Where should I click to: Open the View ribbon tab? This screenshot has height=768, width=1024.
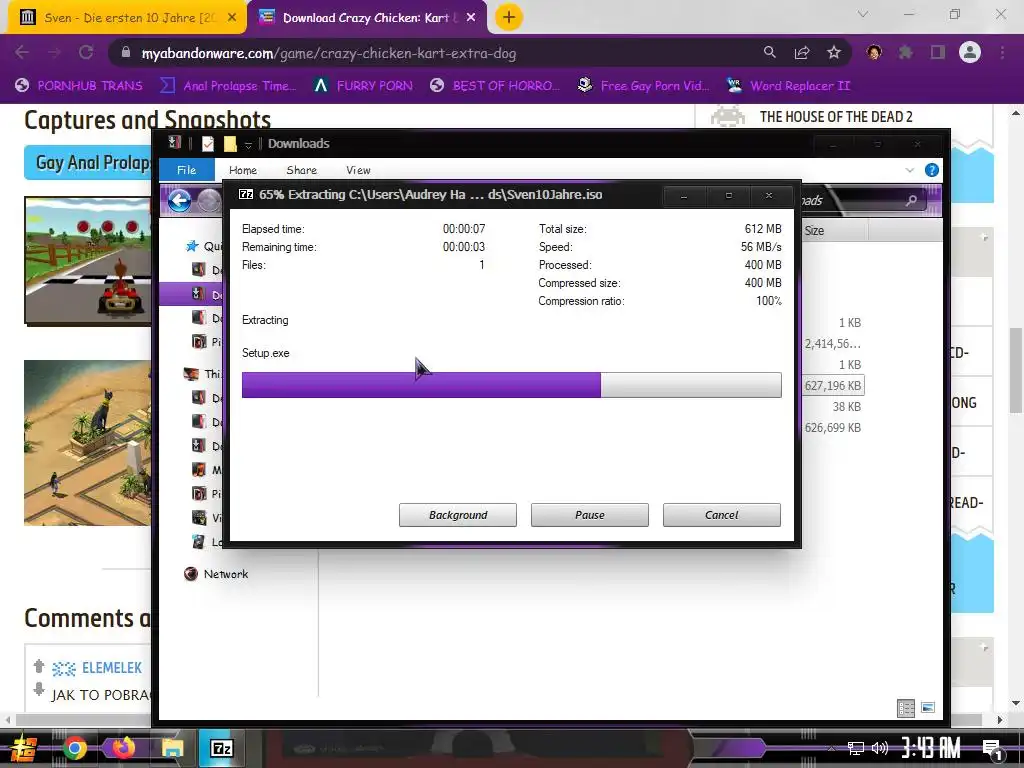[x=358, y=170]
